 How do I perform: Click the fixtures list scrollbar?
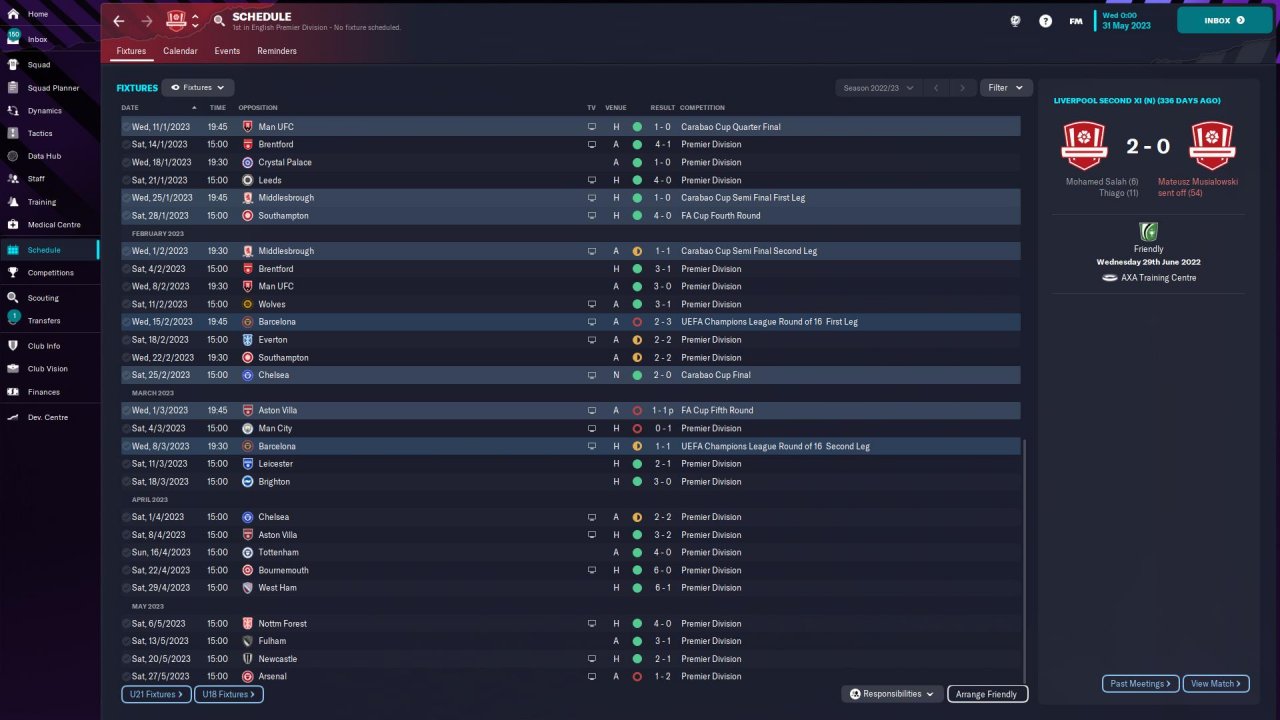(1026, 560)
